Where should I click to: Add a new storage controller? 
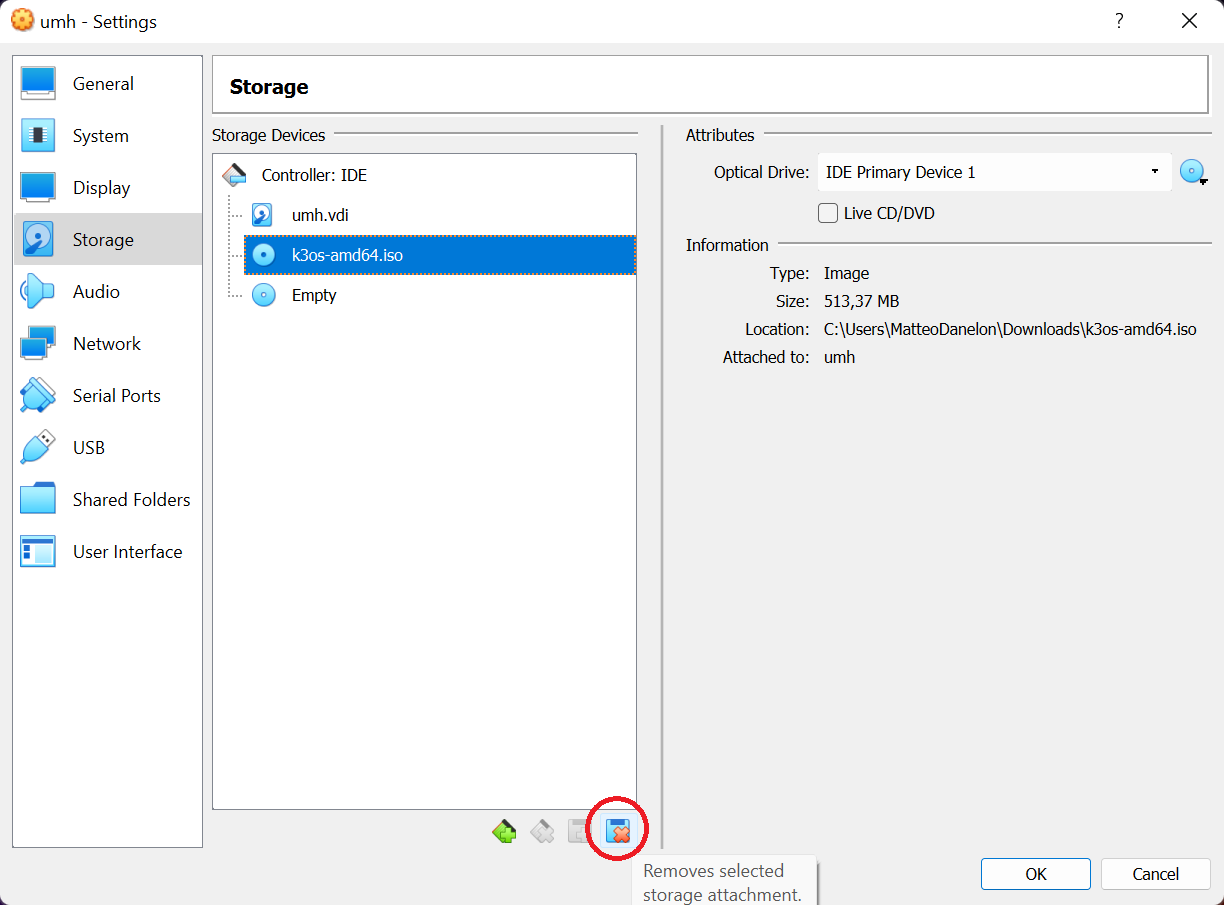(x=504, y=831)
